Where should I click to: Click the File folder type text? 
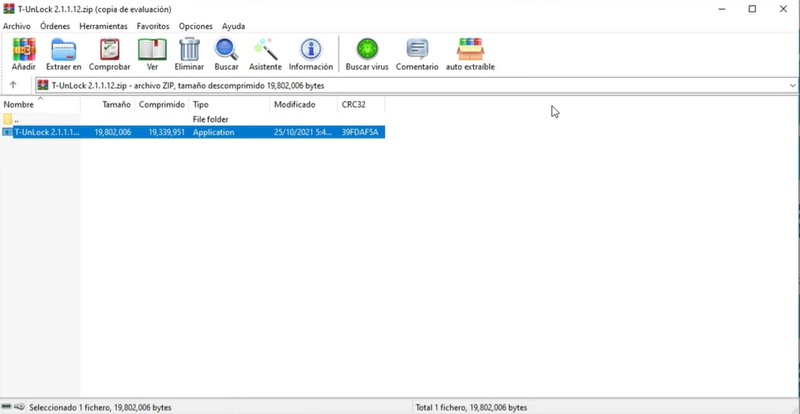[x=210, y=119]
